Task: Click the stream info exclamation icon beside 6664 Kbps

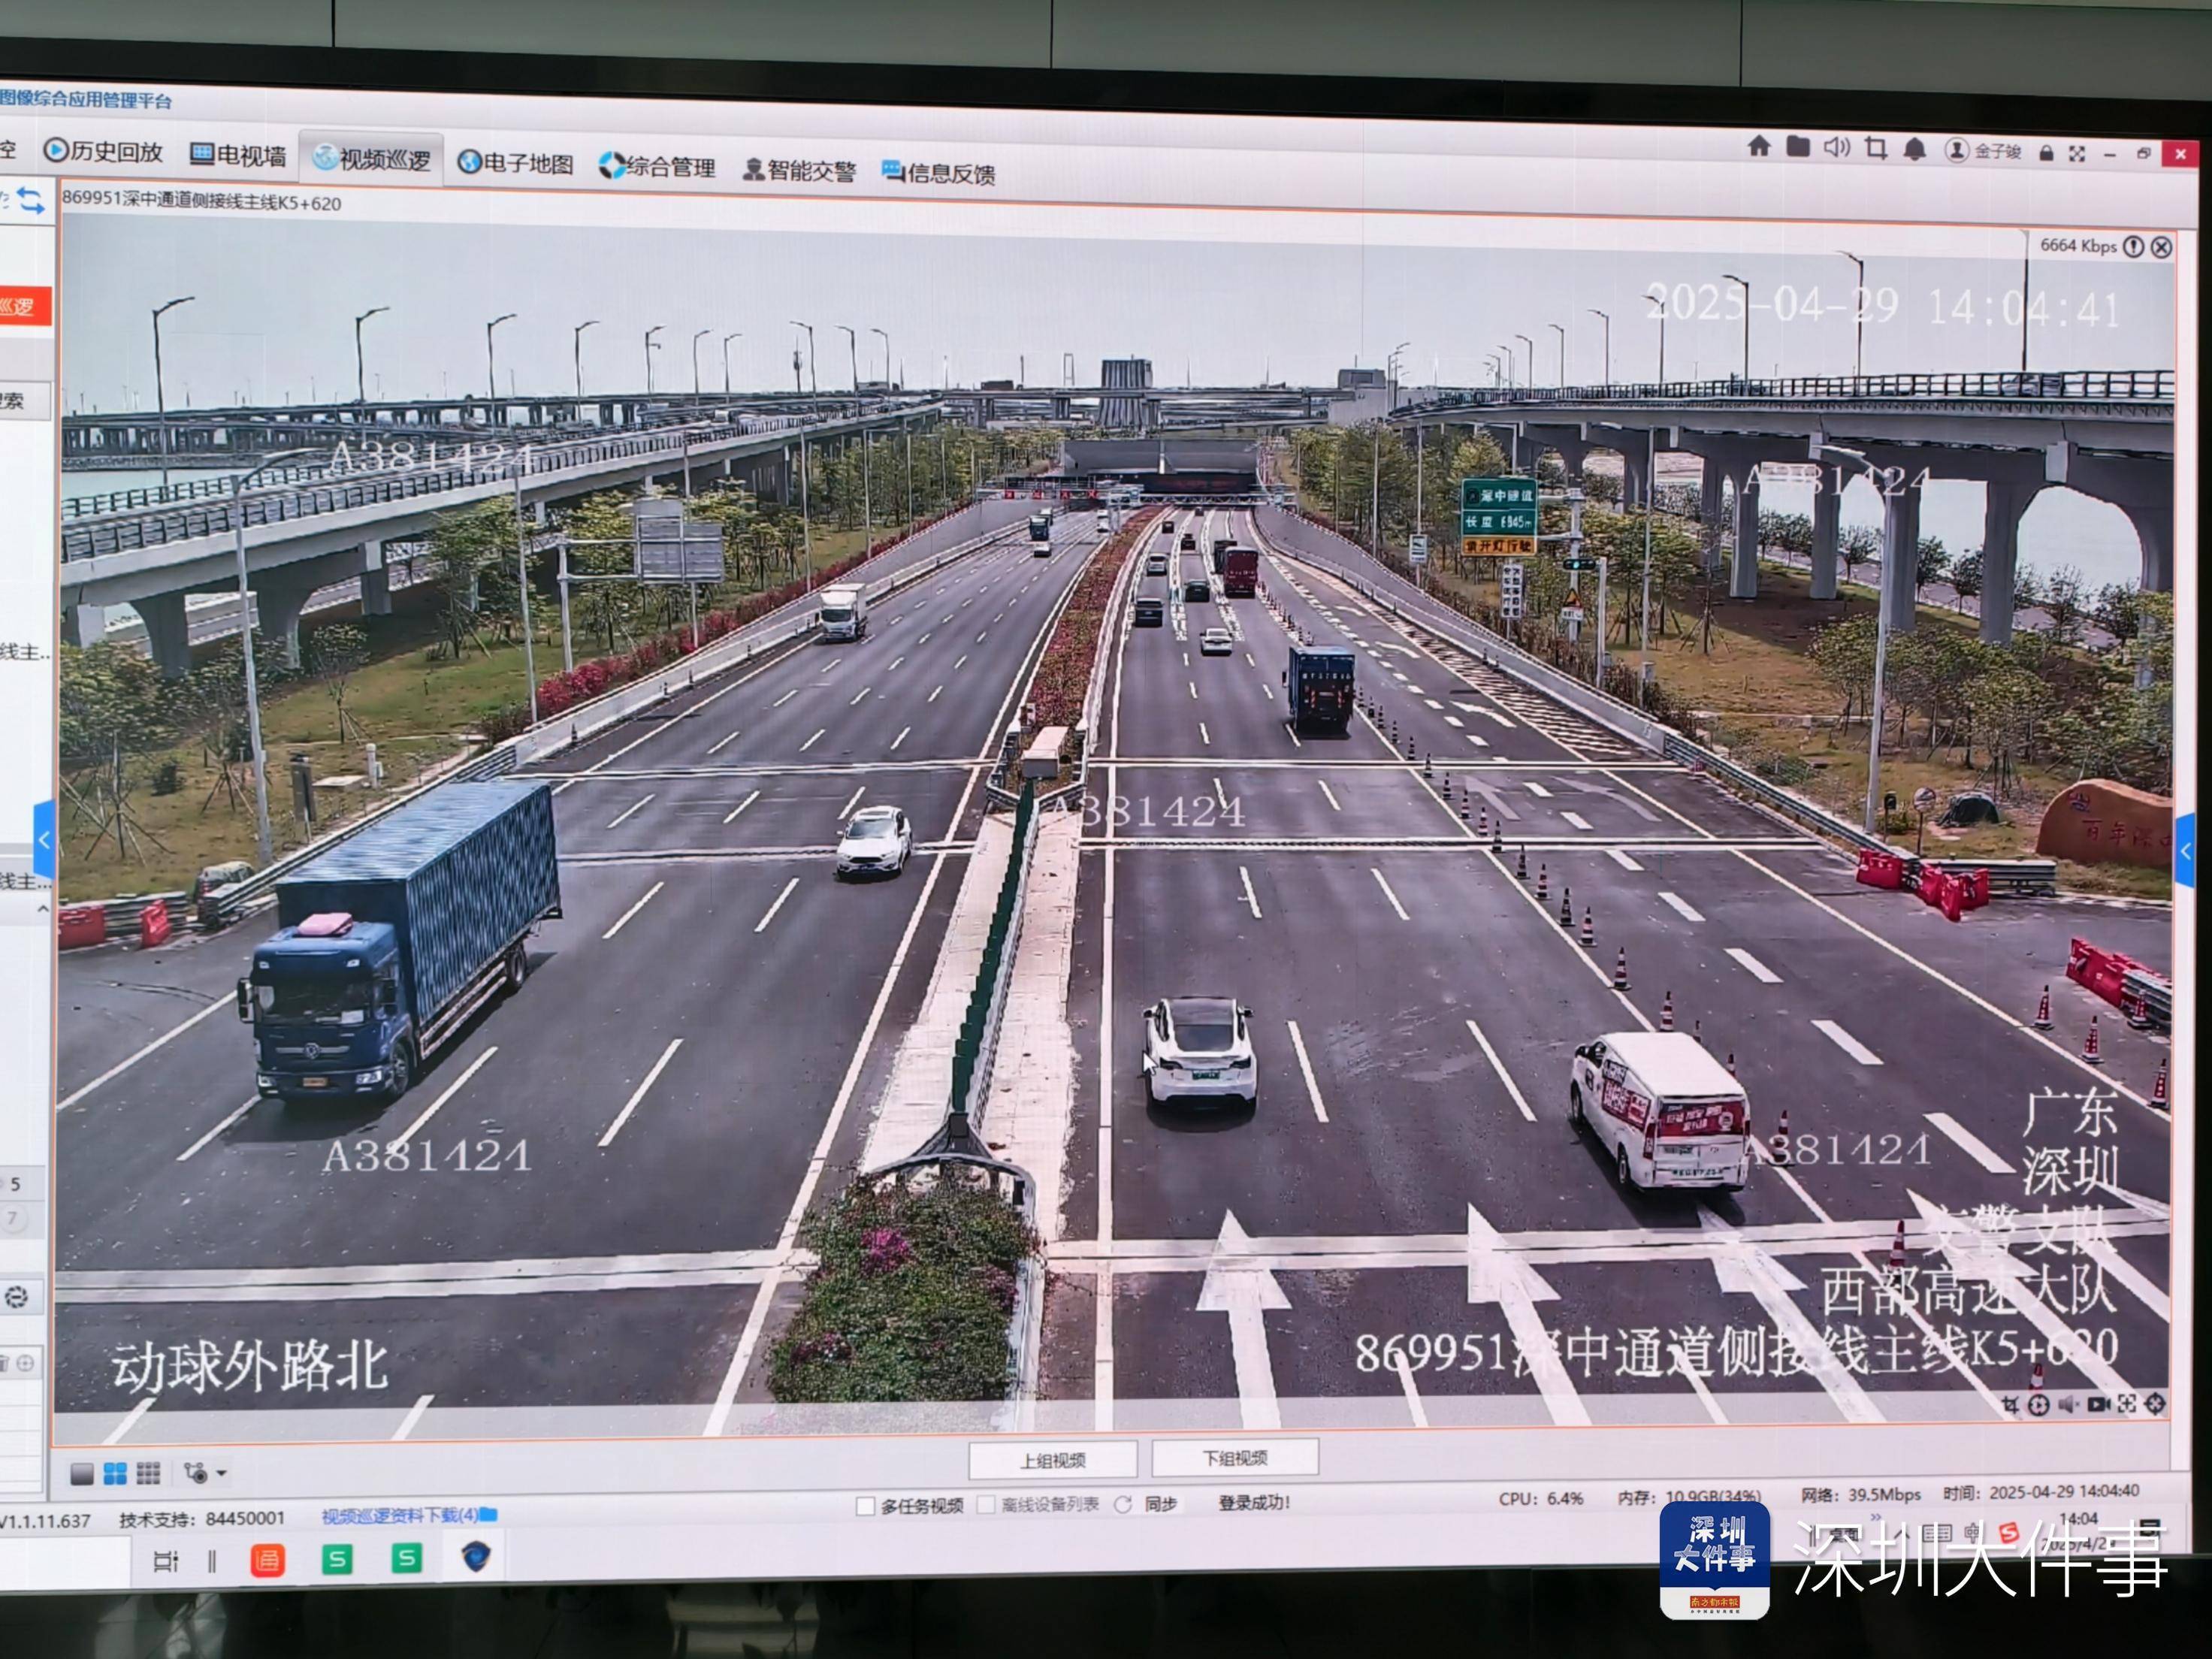Action: point(2133,247)
